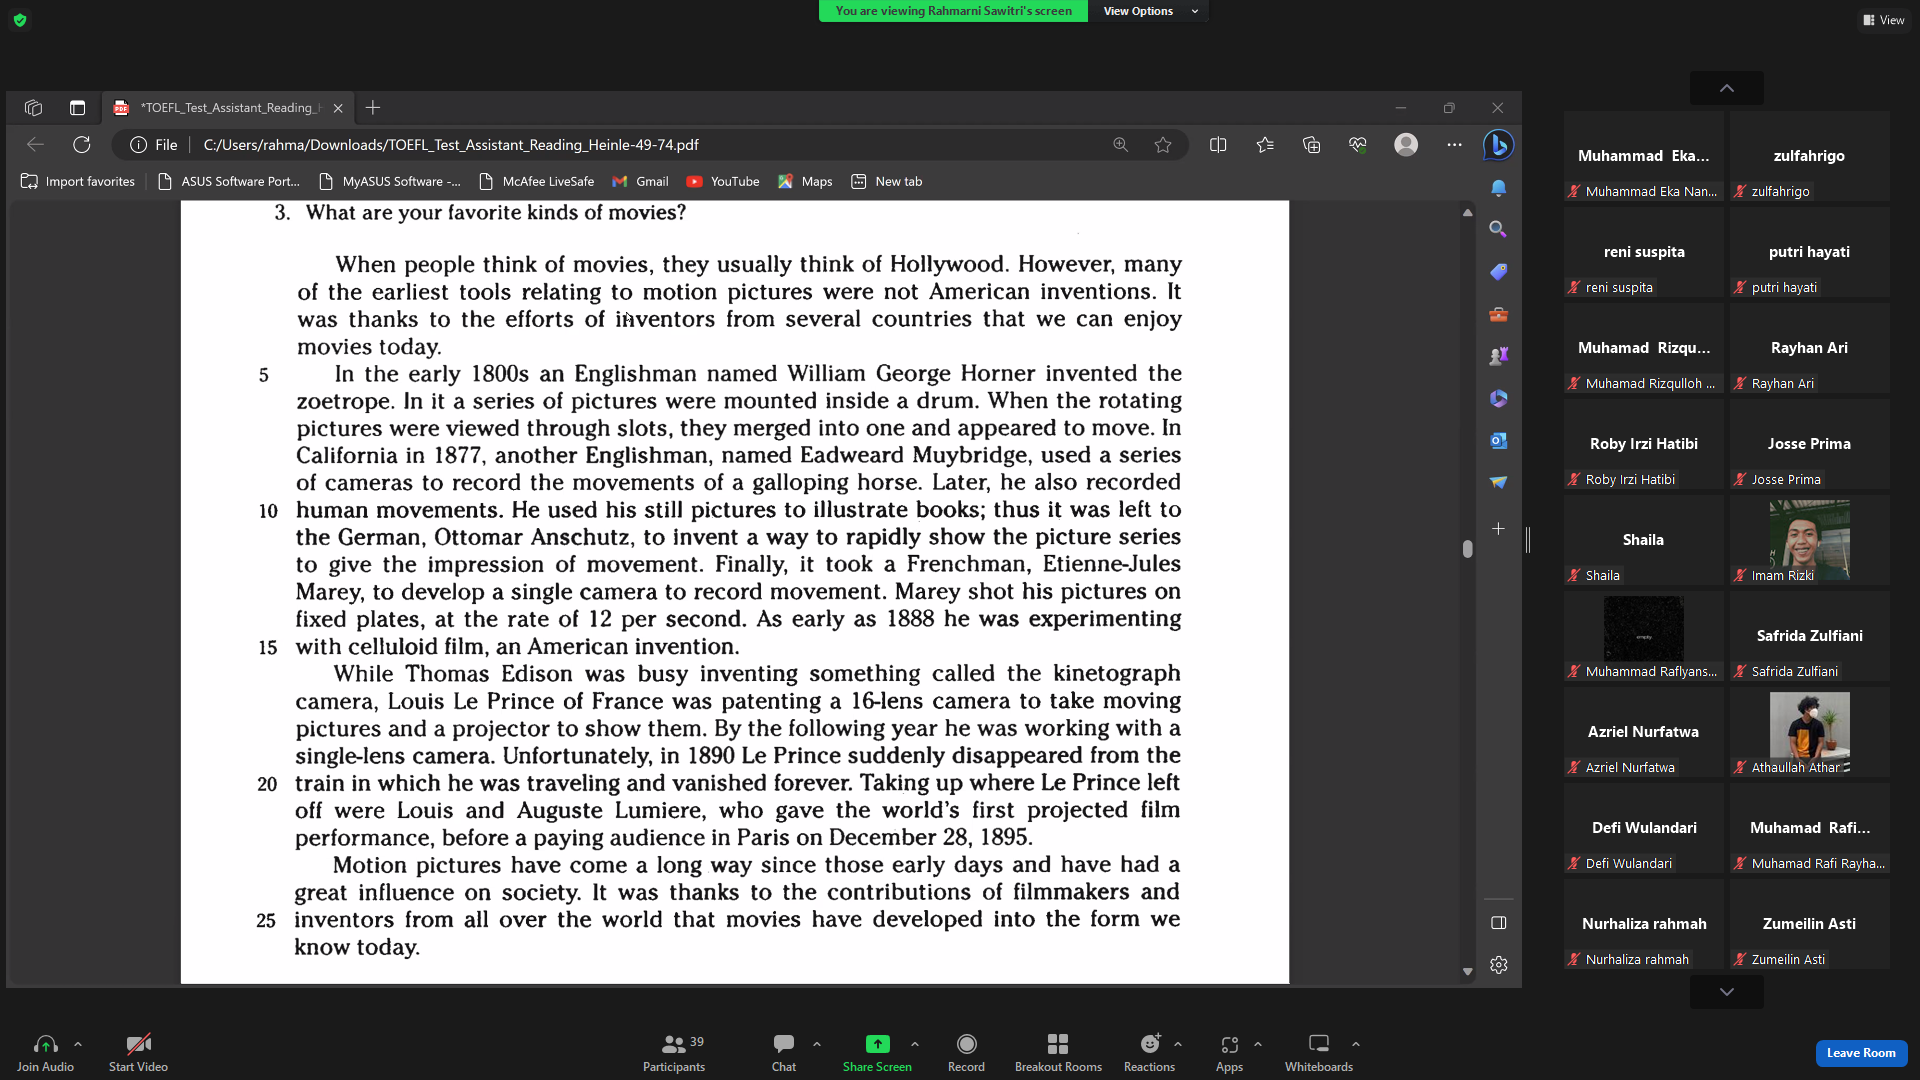The height and width of the screenshot is (1080, 1920).
Task: Open the sidebar Games chess icon
Action: click(1498, 356)
